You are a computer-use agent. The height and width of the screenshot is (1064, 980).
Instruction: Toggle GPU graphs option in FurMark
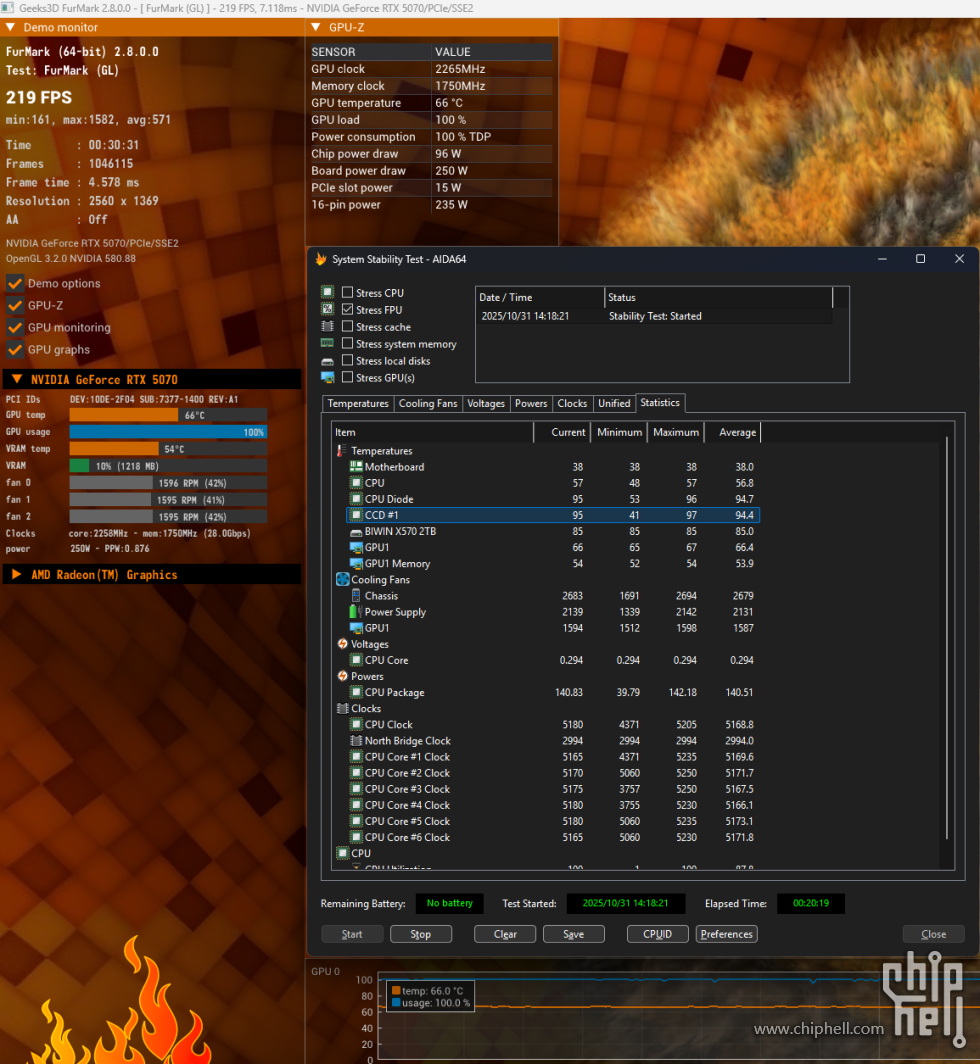[x=14, y=349]
